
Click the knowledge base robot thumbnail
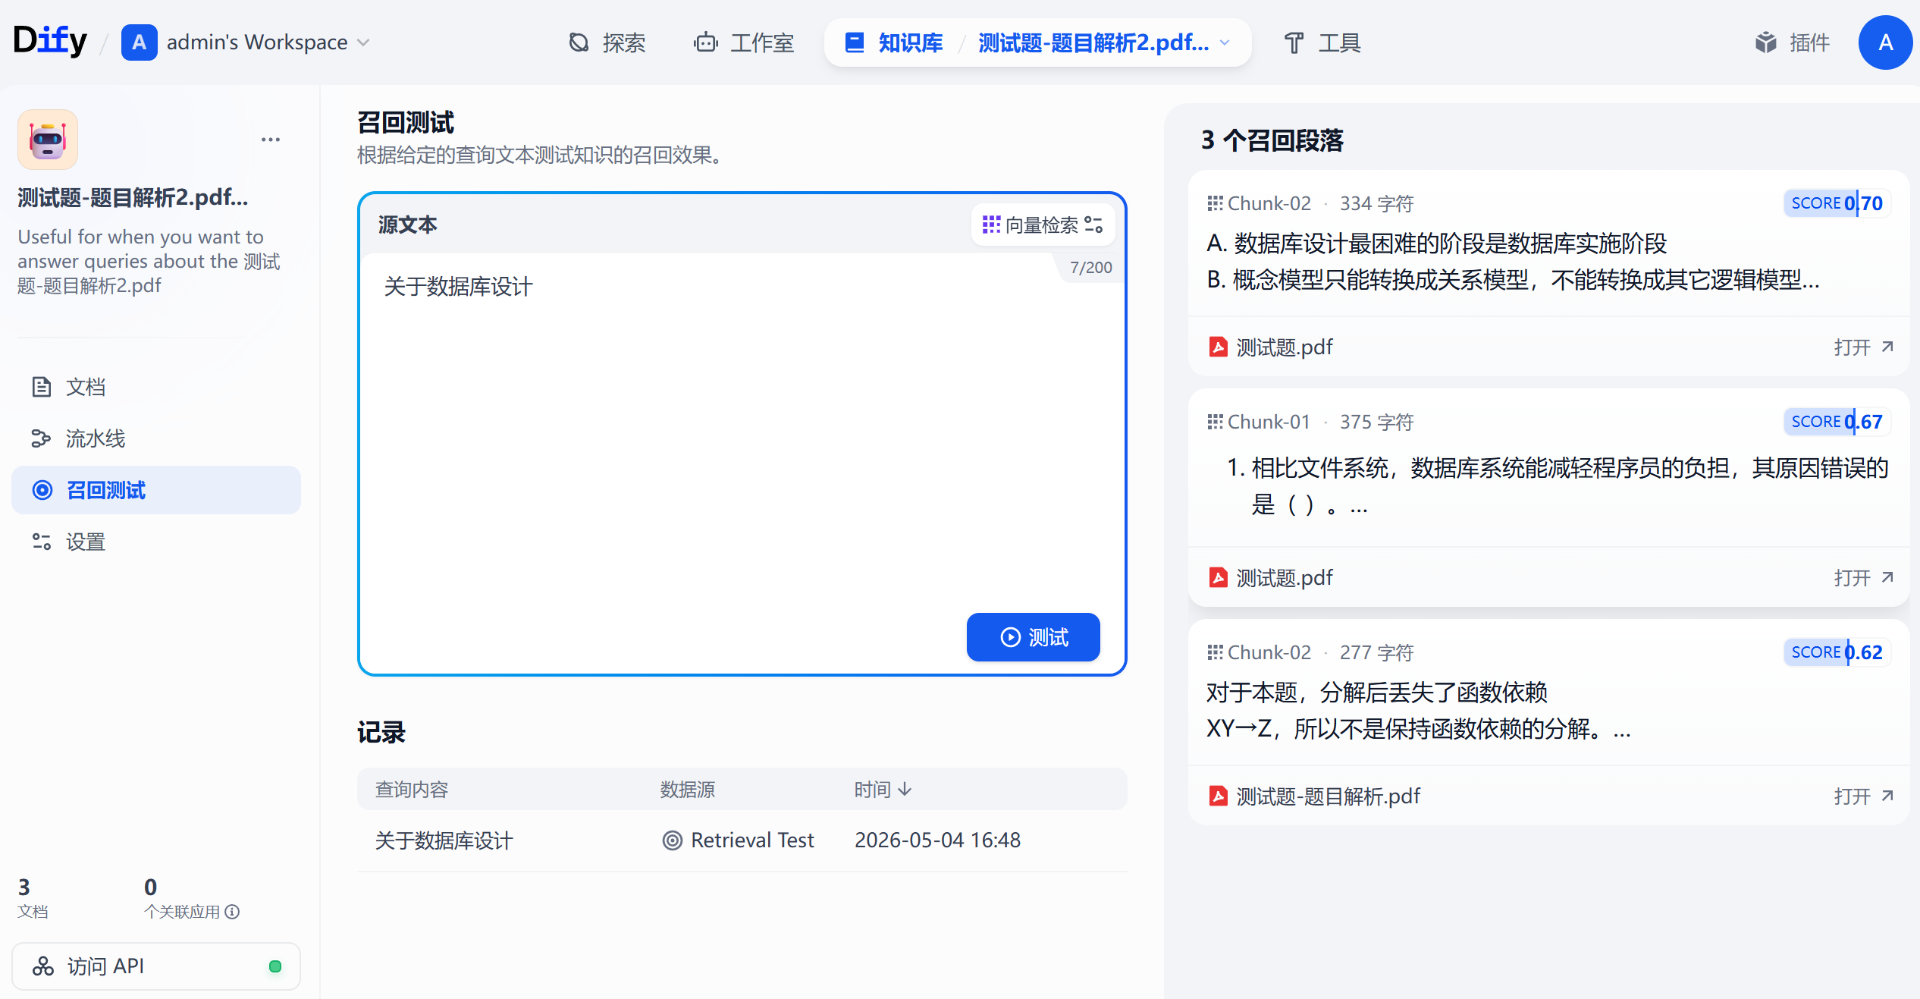(47, 140)
